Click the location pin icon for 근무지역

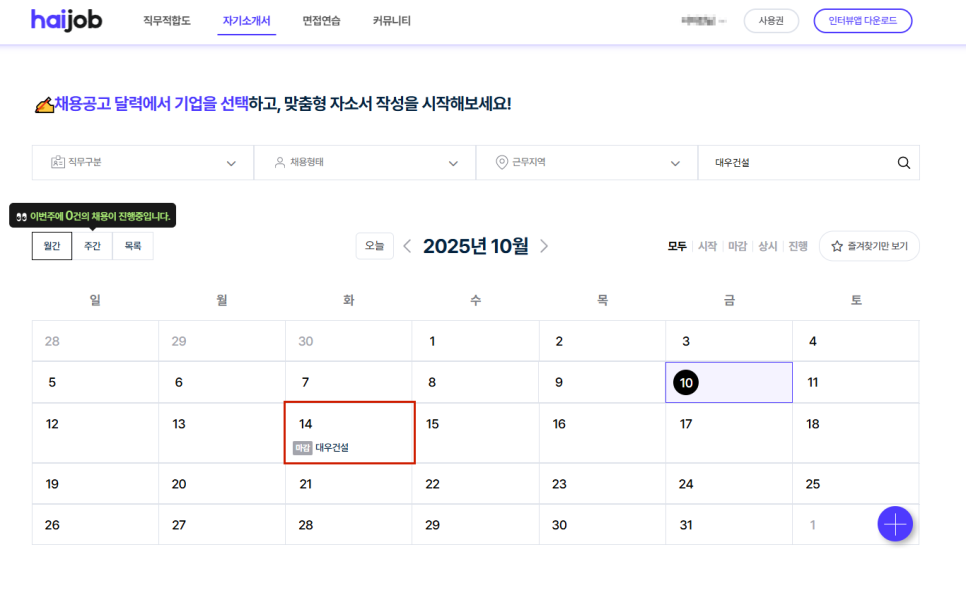pyautogui.click(x=501, y=163)
